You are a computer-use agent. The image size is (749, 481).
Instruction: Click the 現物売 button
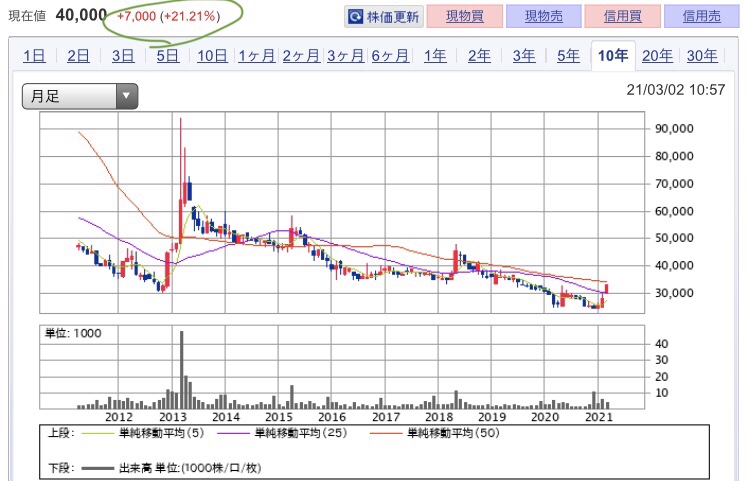(544, 17)
